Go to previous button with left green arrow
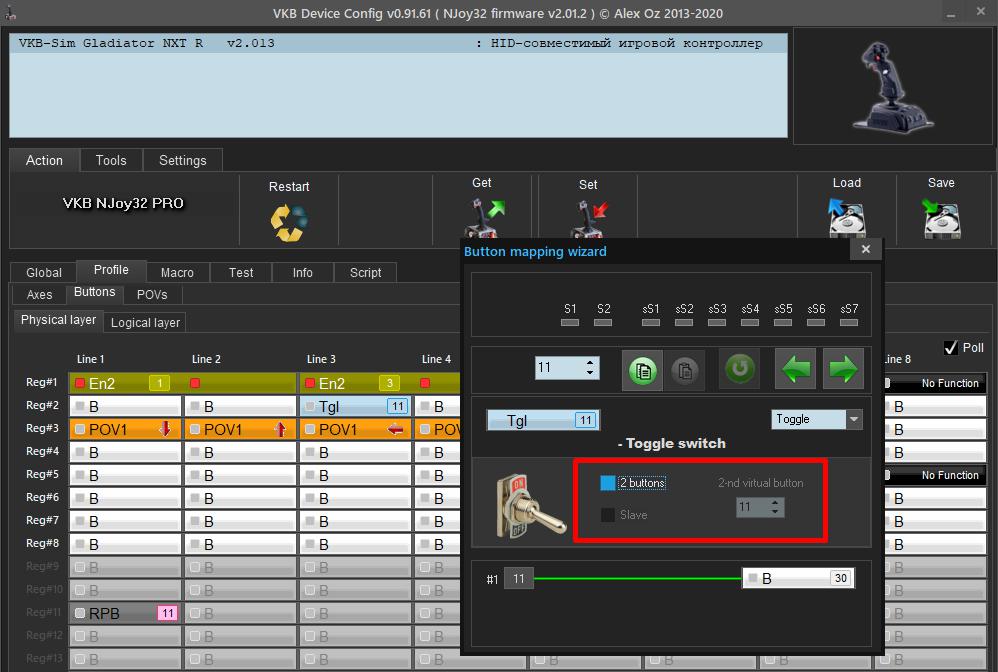998x672 pixels. pyautogui.click(x=796, y=368)
